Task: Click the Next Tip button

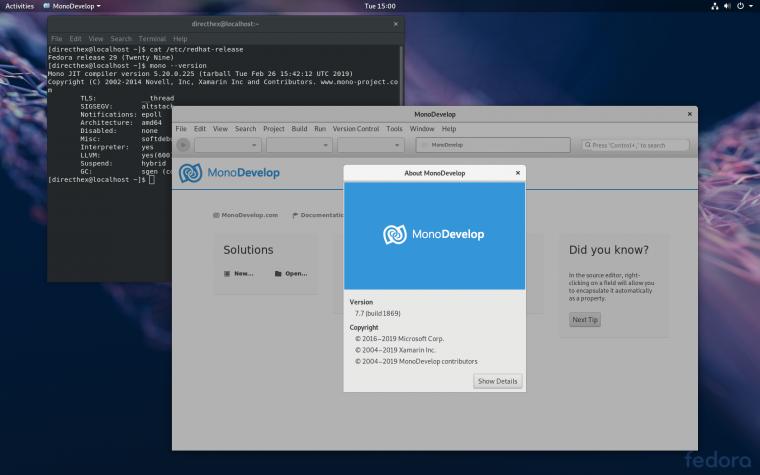Action: pos(585,319)
